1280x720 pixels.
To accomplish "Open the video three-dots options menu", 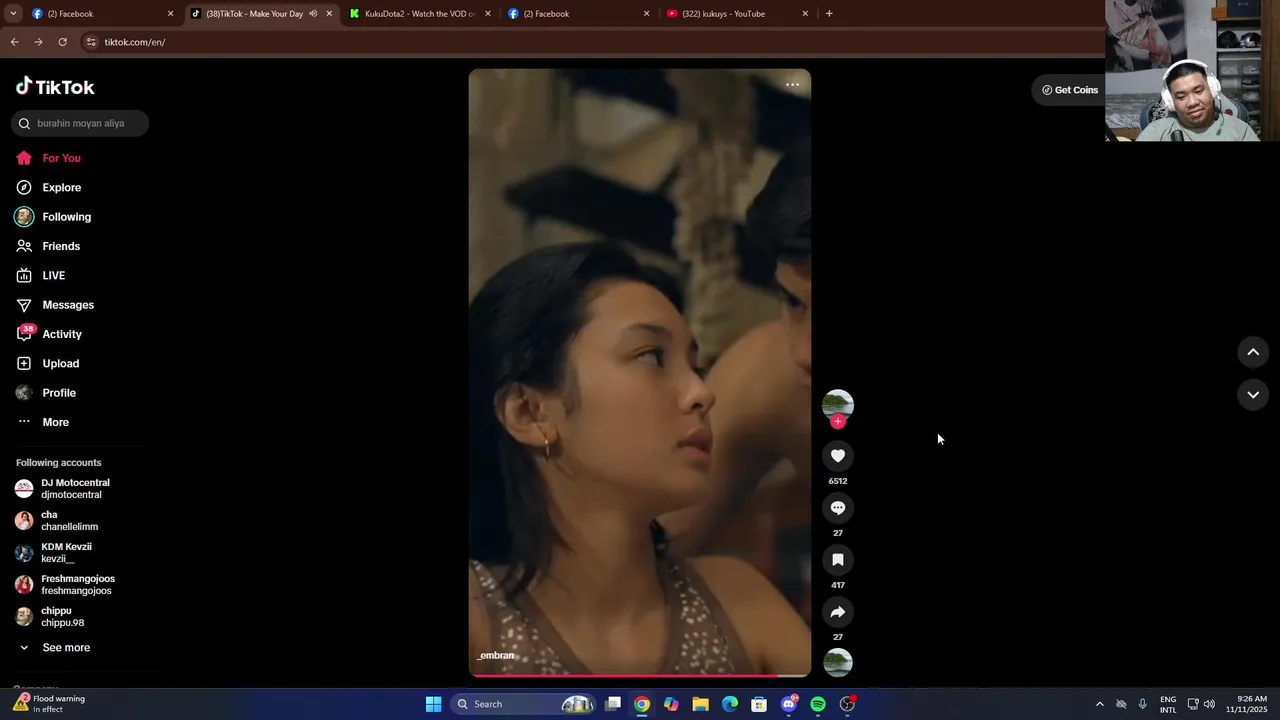I will pos(792,85).
